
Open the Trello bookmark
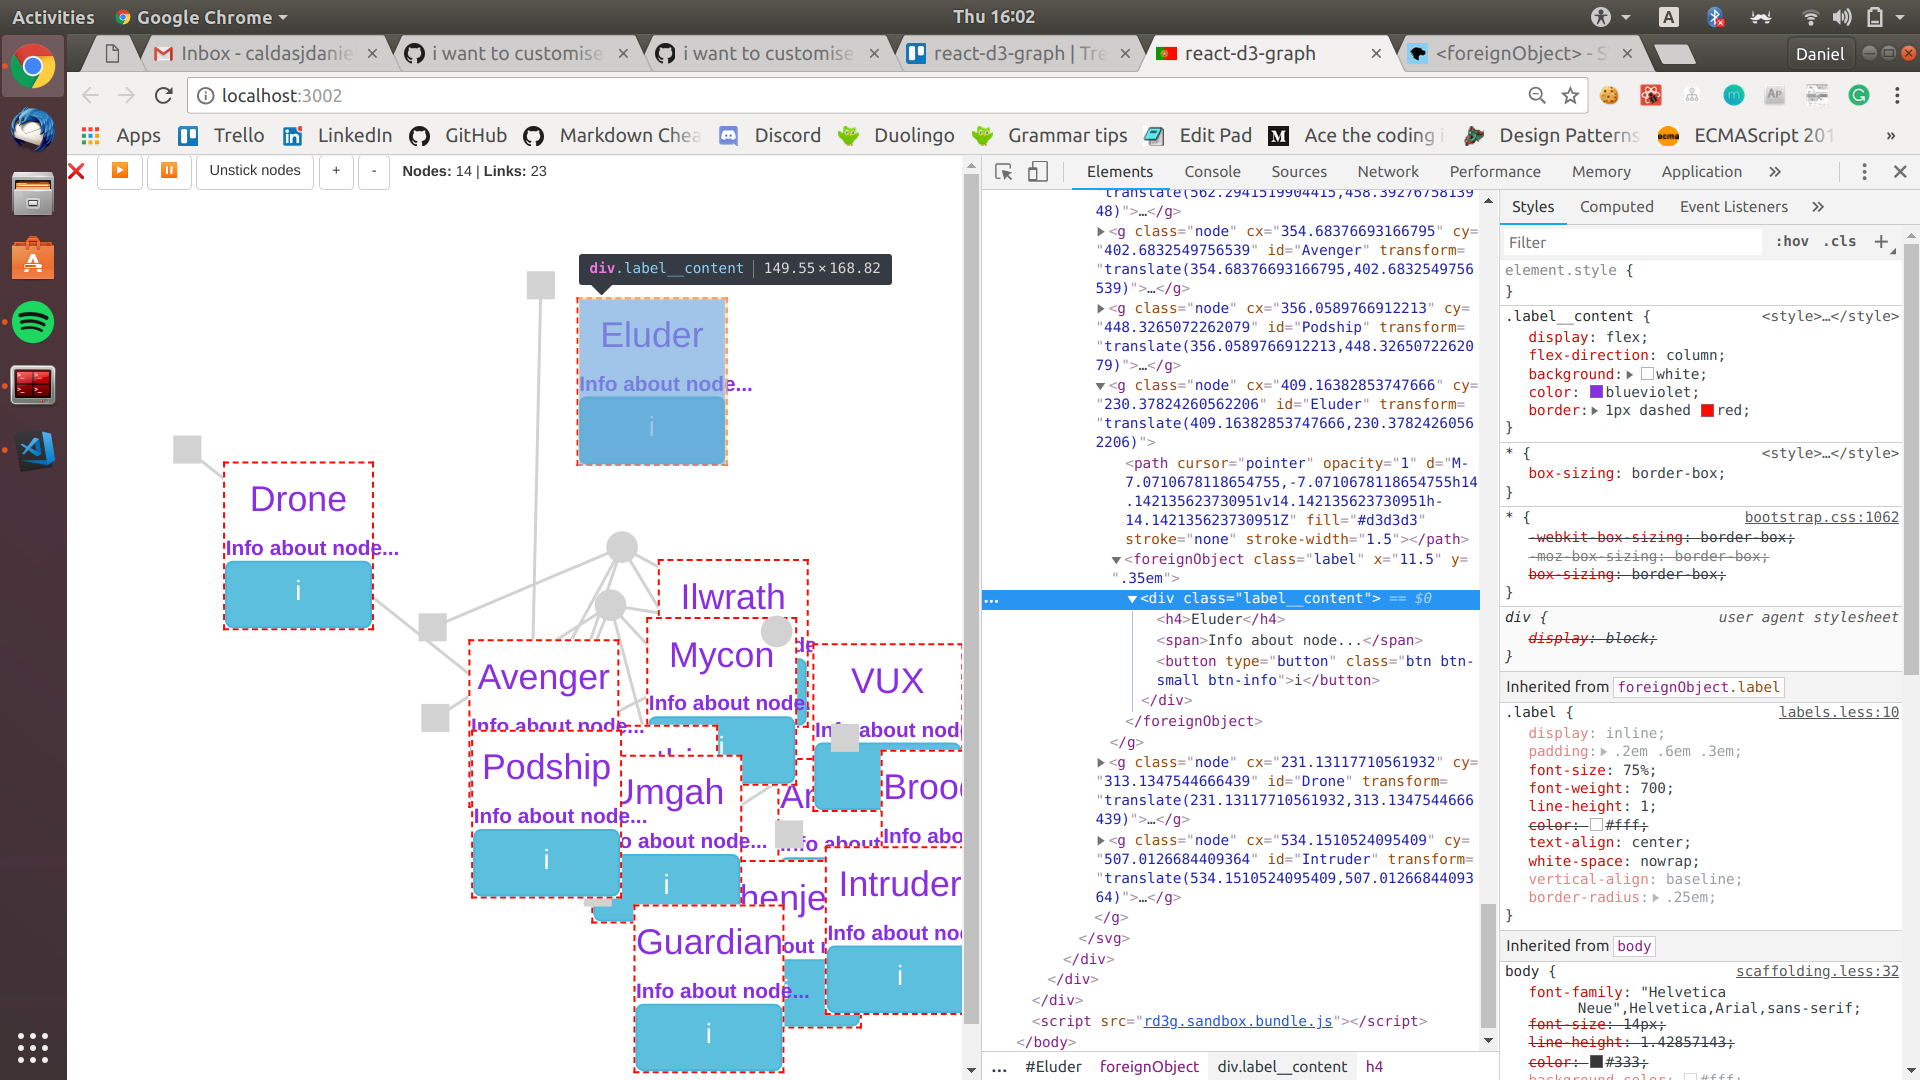click(221, 135)
